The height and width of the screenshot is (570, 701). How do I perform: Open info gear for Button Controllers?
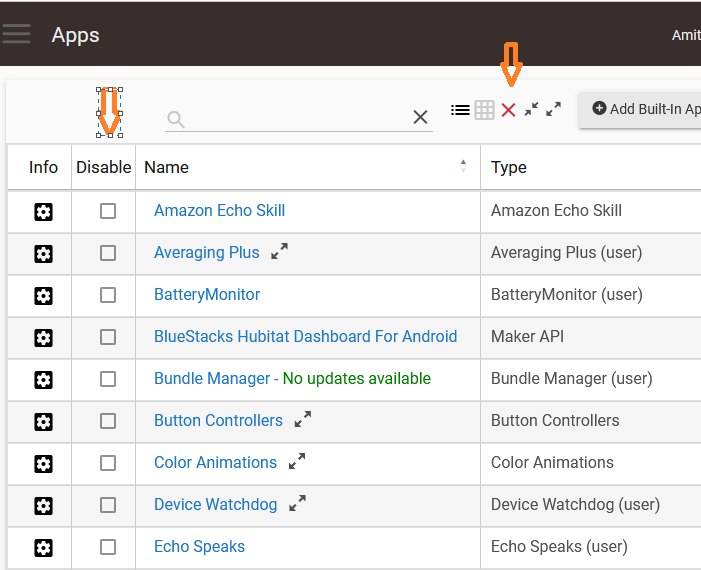click(43, 422)
